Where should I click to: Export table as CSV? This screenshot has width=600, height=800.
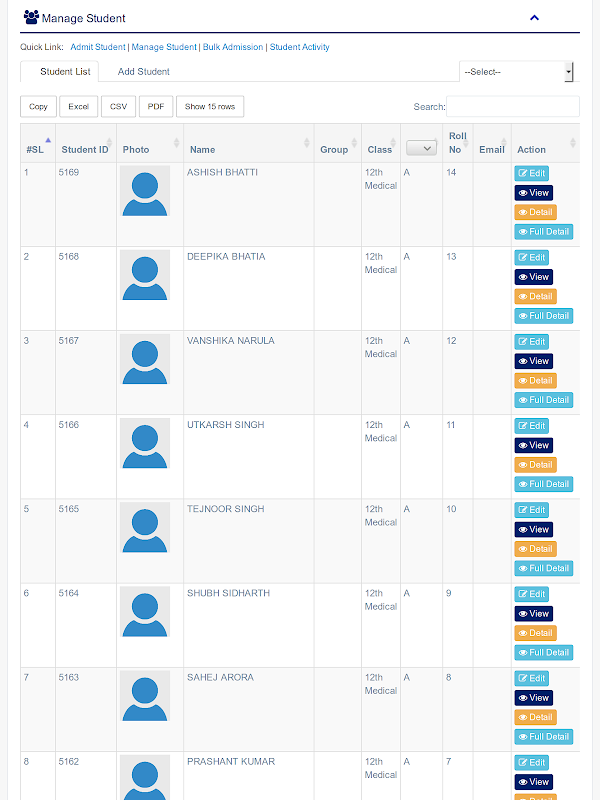(x=118, y=106)
